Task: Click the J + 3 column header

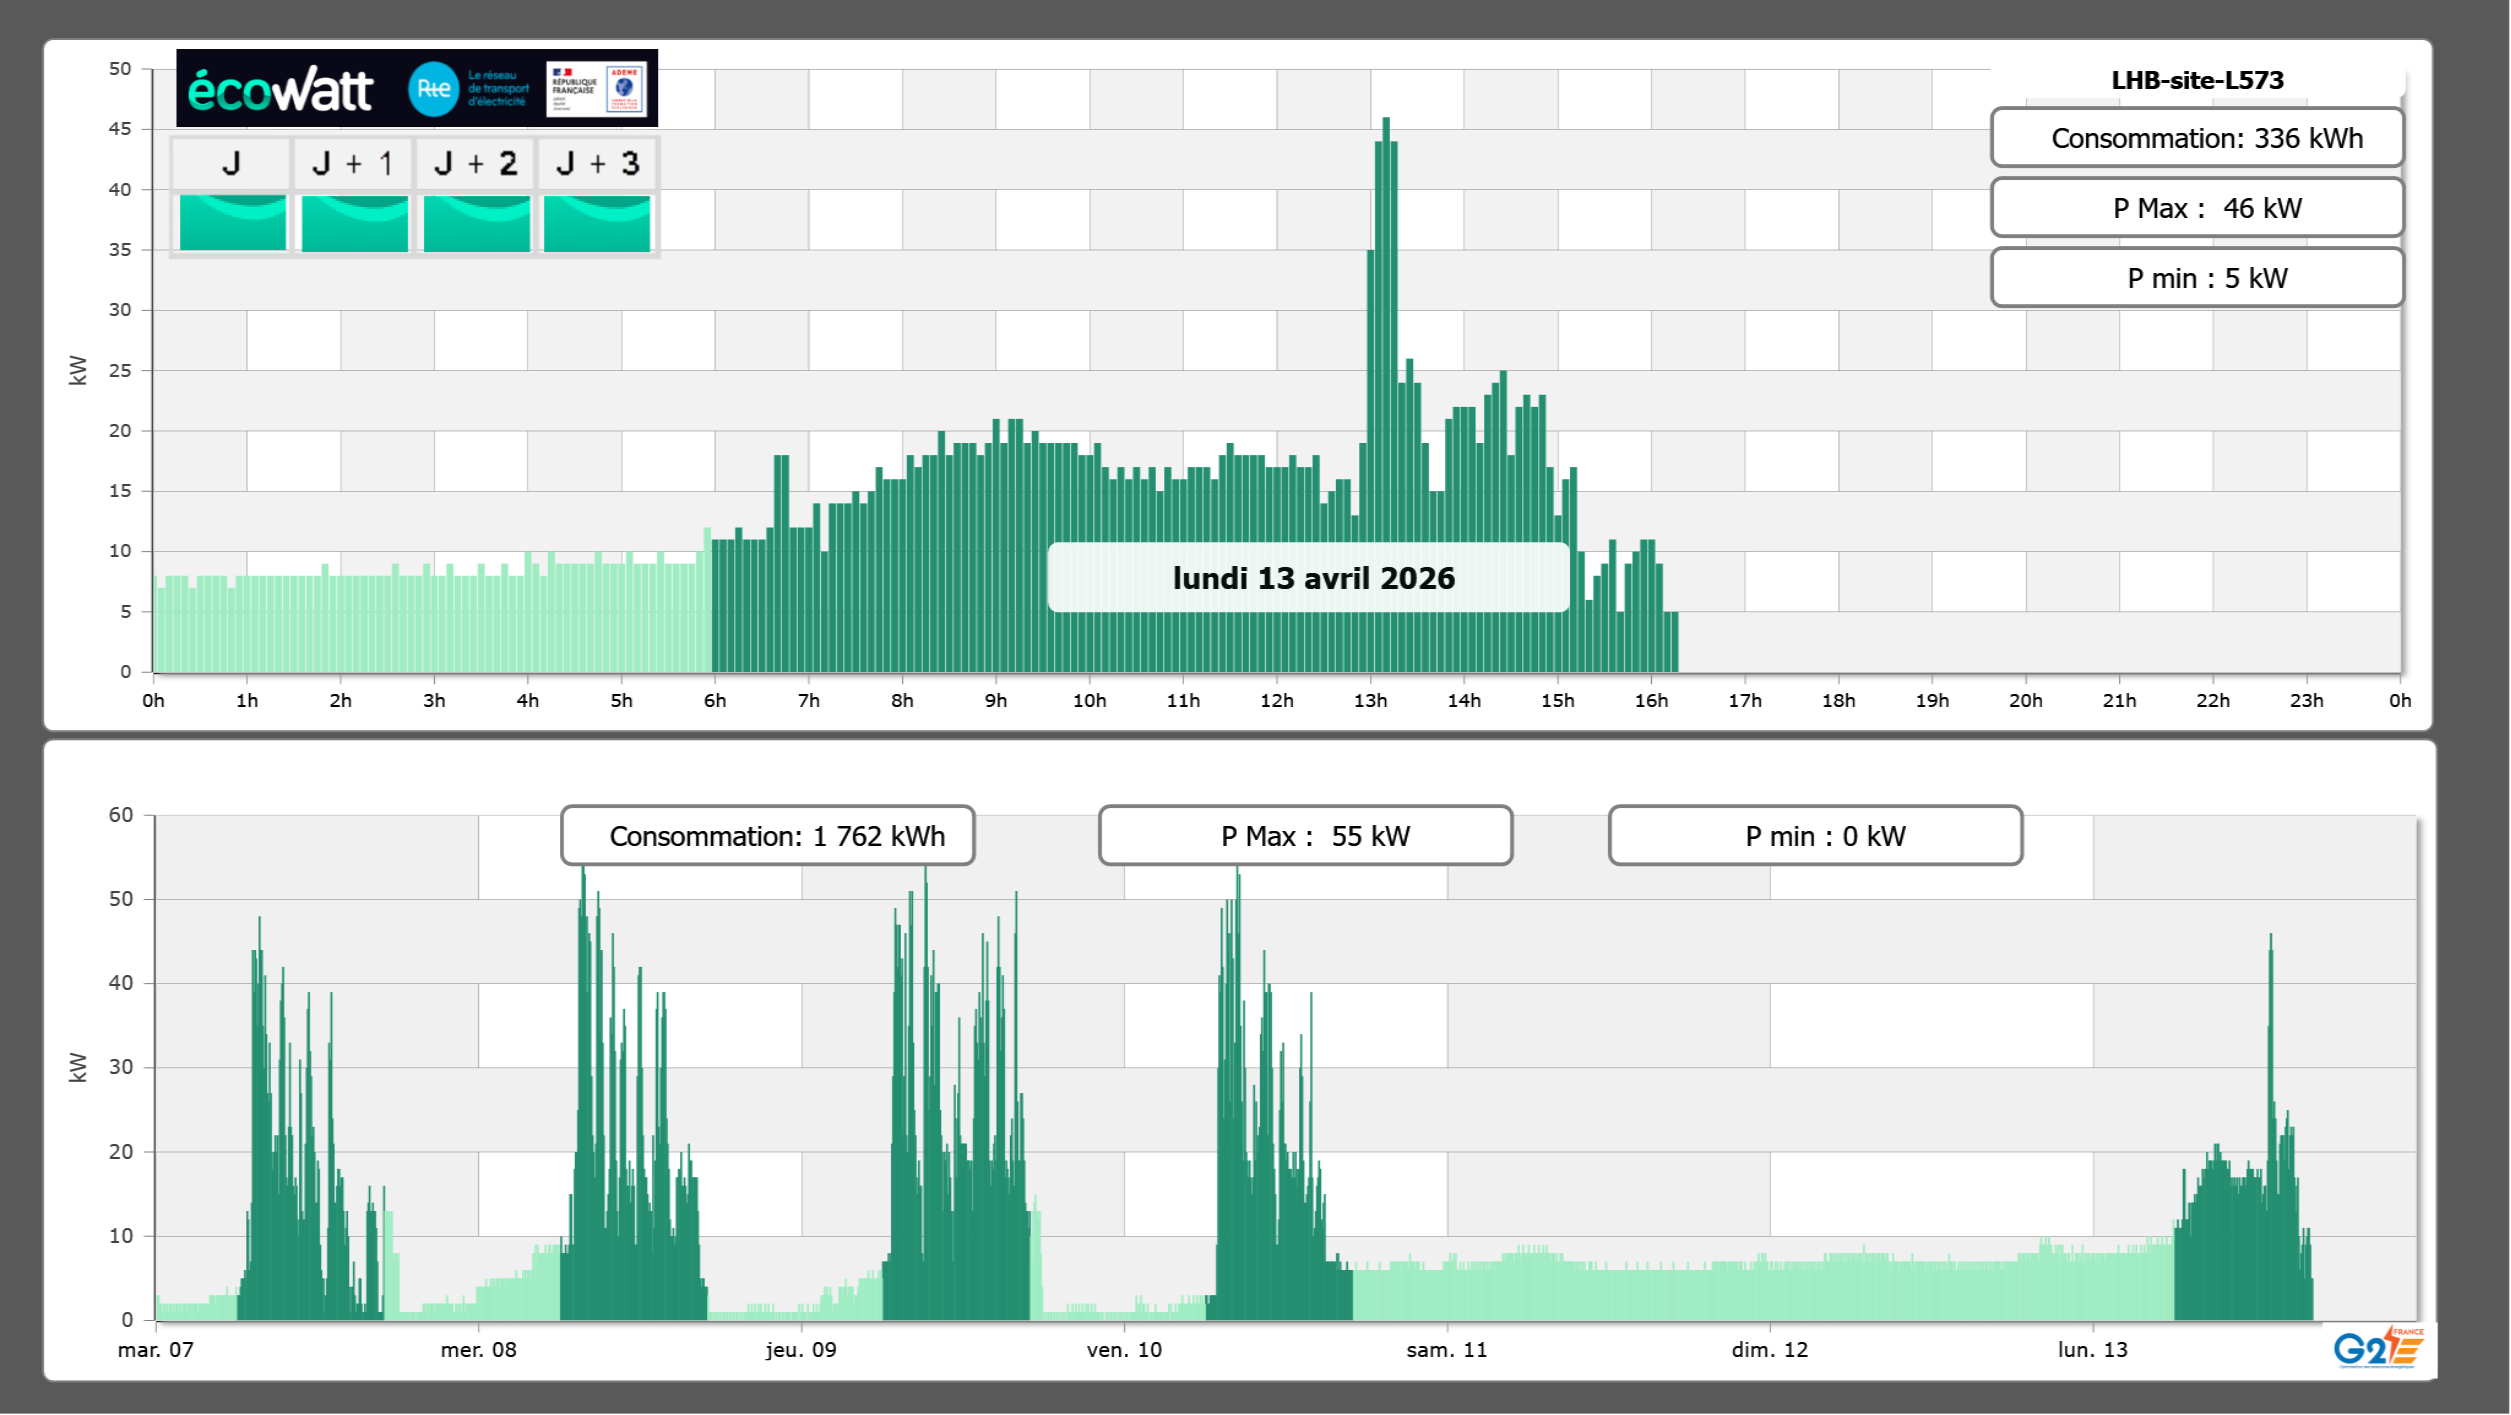Action: [x=597, y=163]
